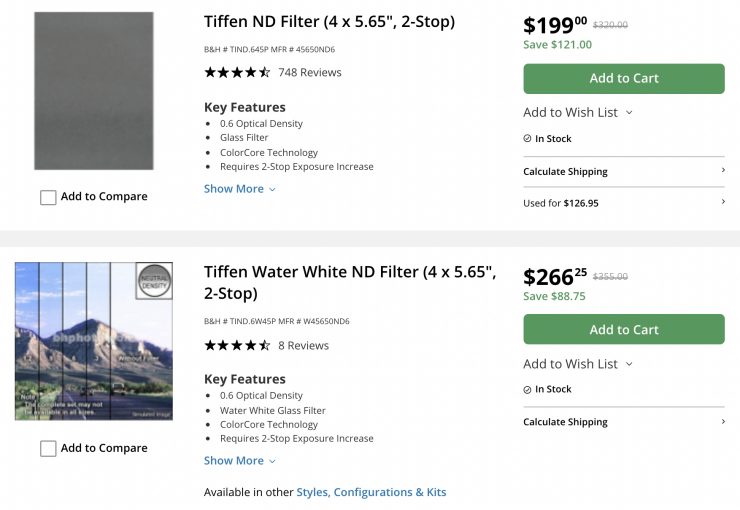740x510 pixels.
Task: Expand Show More under first product features
Action: pos(240,189)
